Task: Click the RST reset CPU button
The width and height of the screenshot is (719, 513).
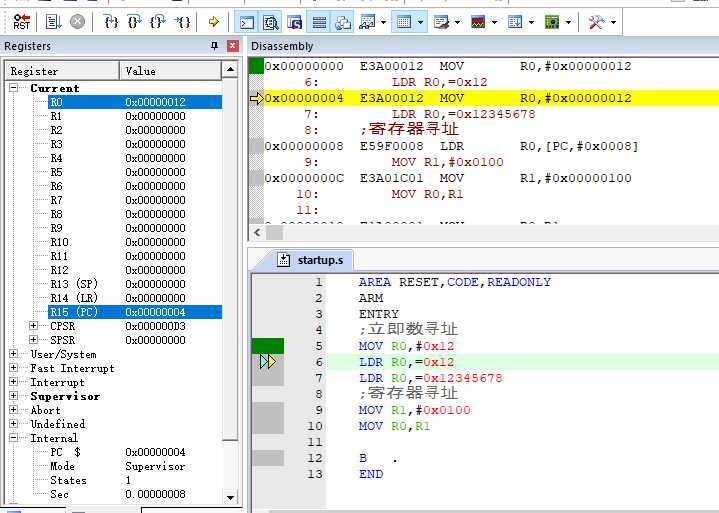Action: pyautogui.click(x=22, y=21)
